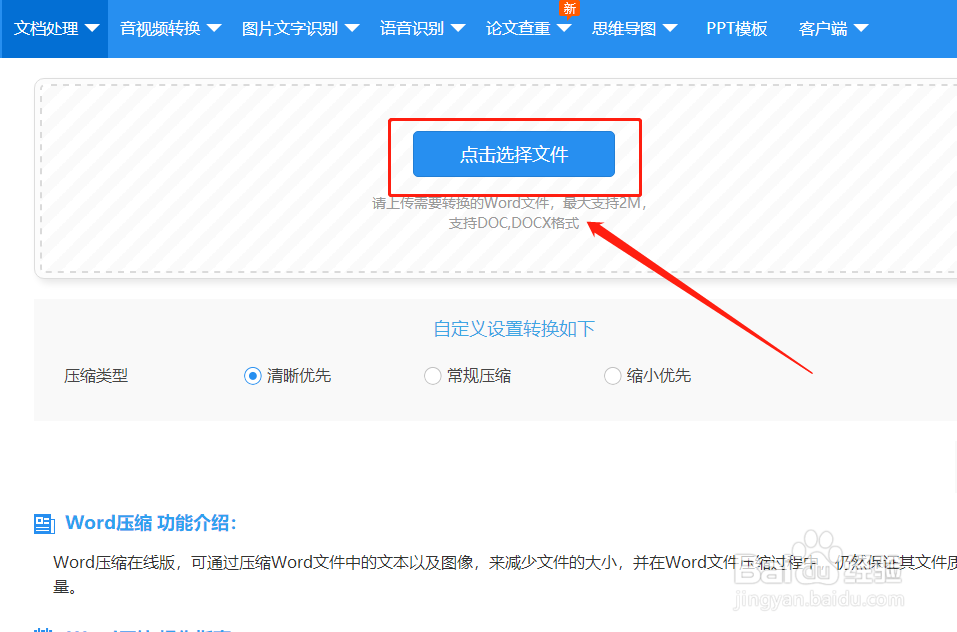957x632 pixels.
Task: Expand the 语音识别 dropdown menu
Action: tap(411, 28)
